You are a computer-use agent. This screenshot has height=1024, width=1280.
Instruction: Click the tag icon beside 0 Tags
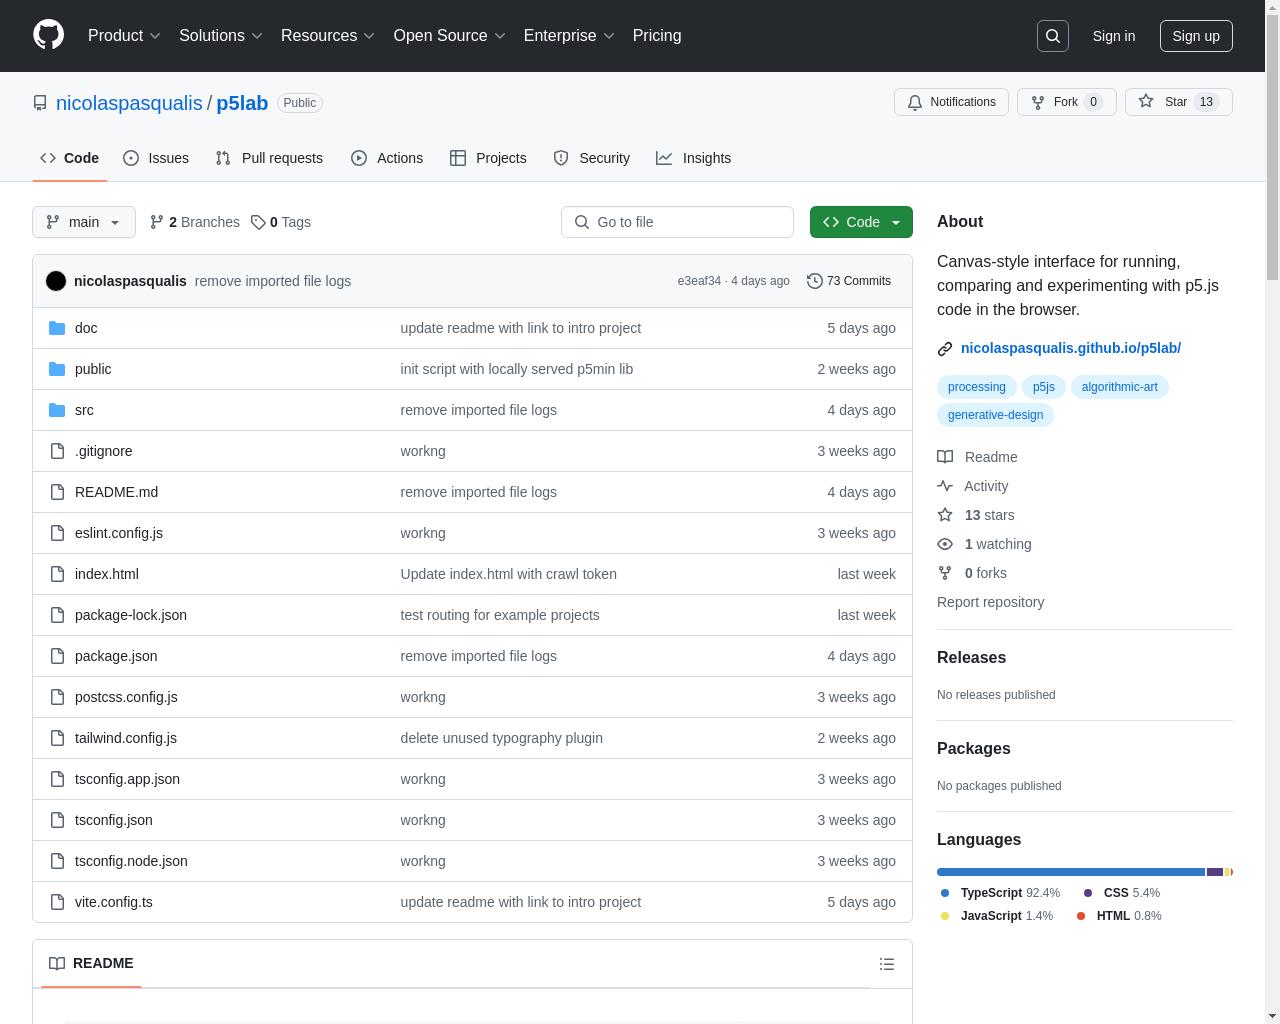(x=258, y=222)
